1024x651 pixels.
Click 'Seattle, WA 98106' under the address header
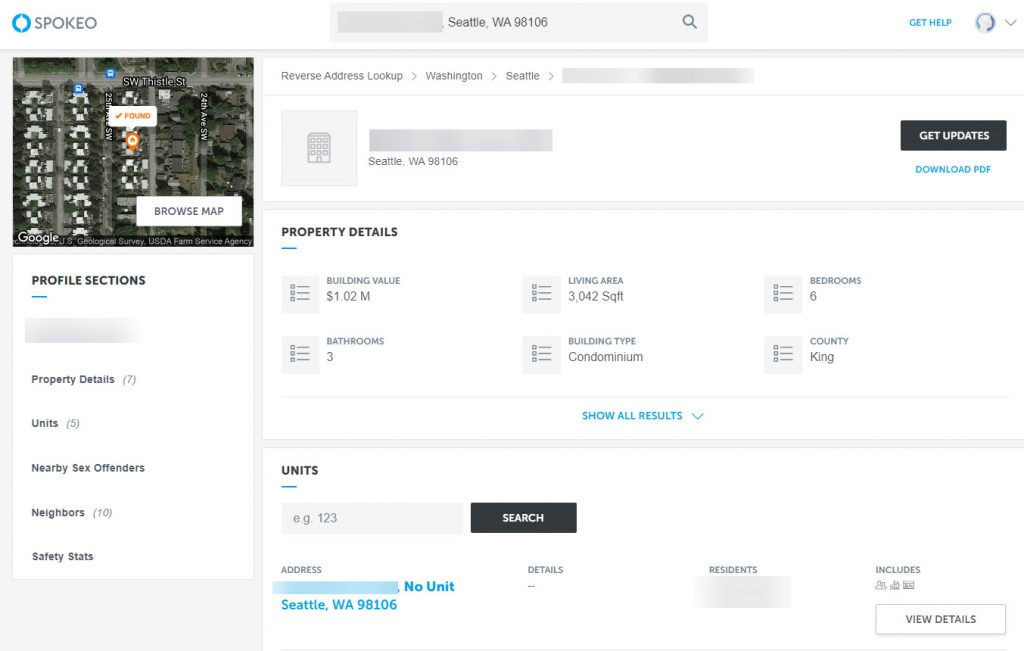pos(413,161)
